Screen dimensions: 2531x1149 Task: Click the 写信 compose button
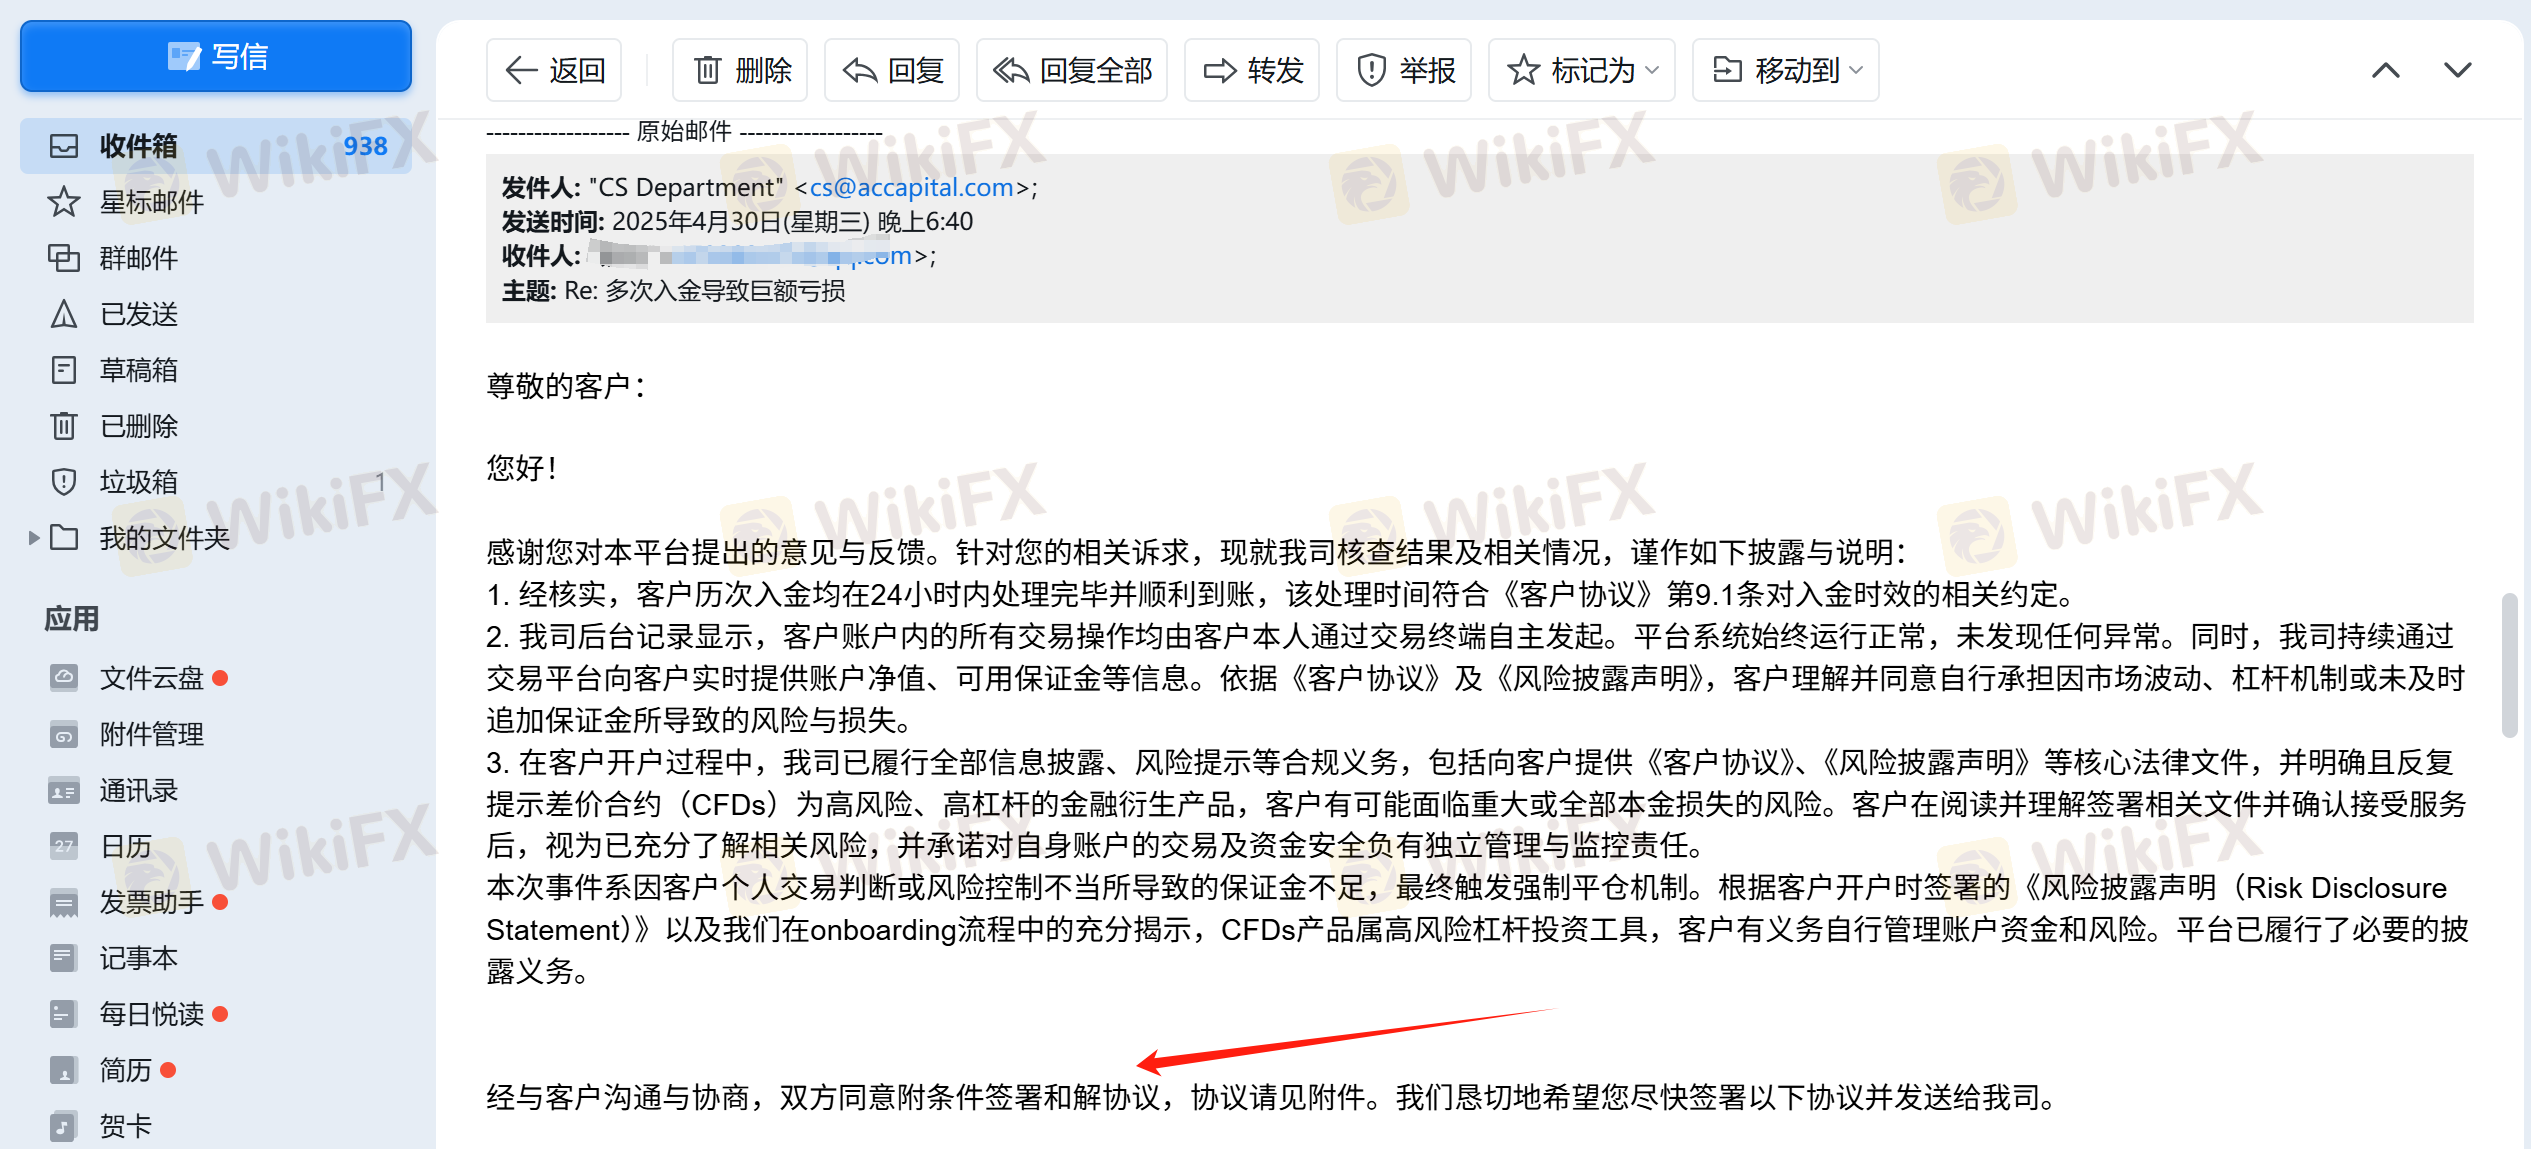tap(216, 57)
